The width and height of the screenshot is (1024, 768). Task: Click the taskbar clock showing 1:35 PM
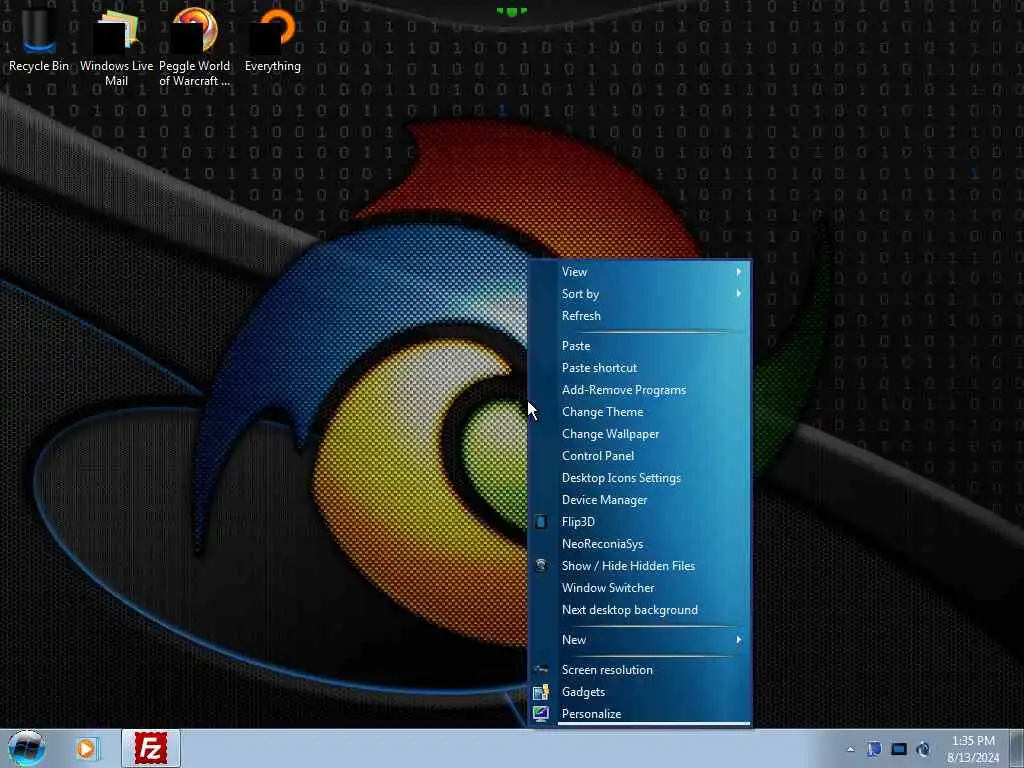[x=973, y=749]
